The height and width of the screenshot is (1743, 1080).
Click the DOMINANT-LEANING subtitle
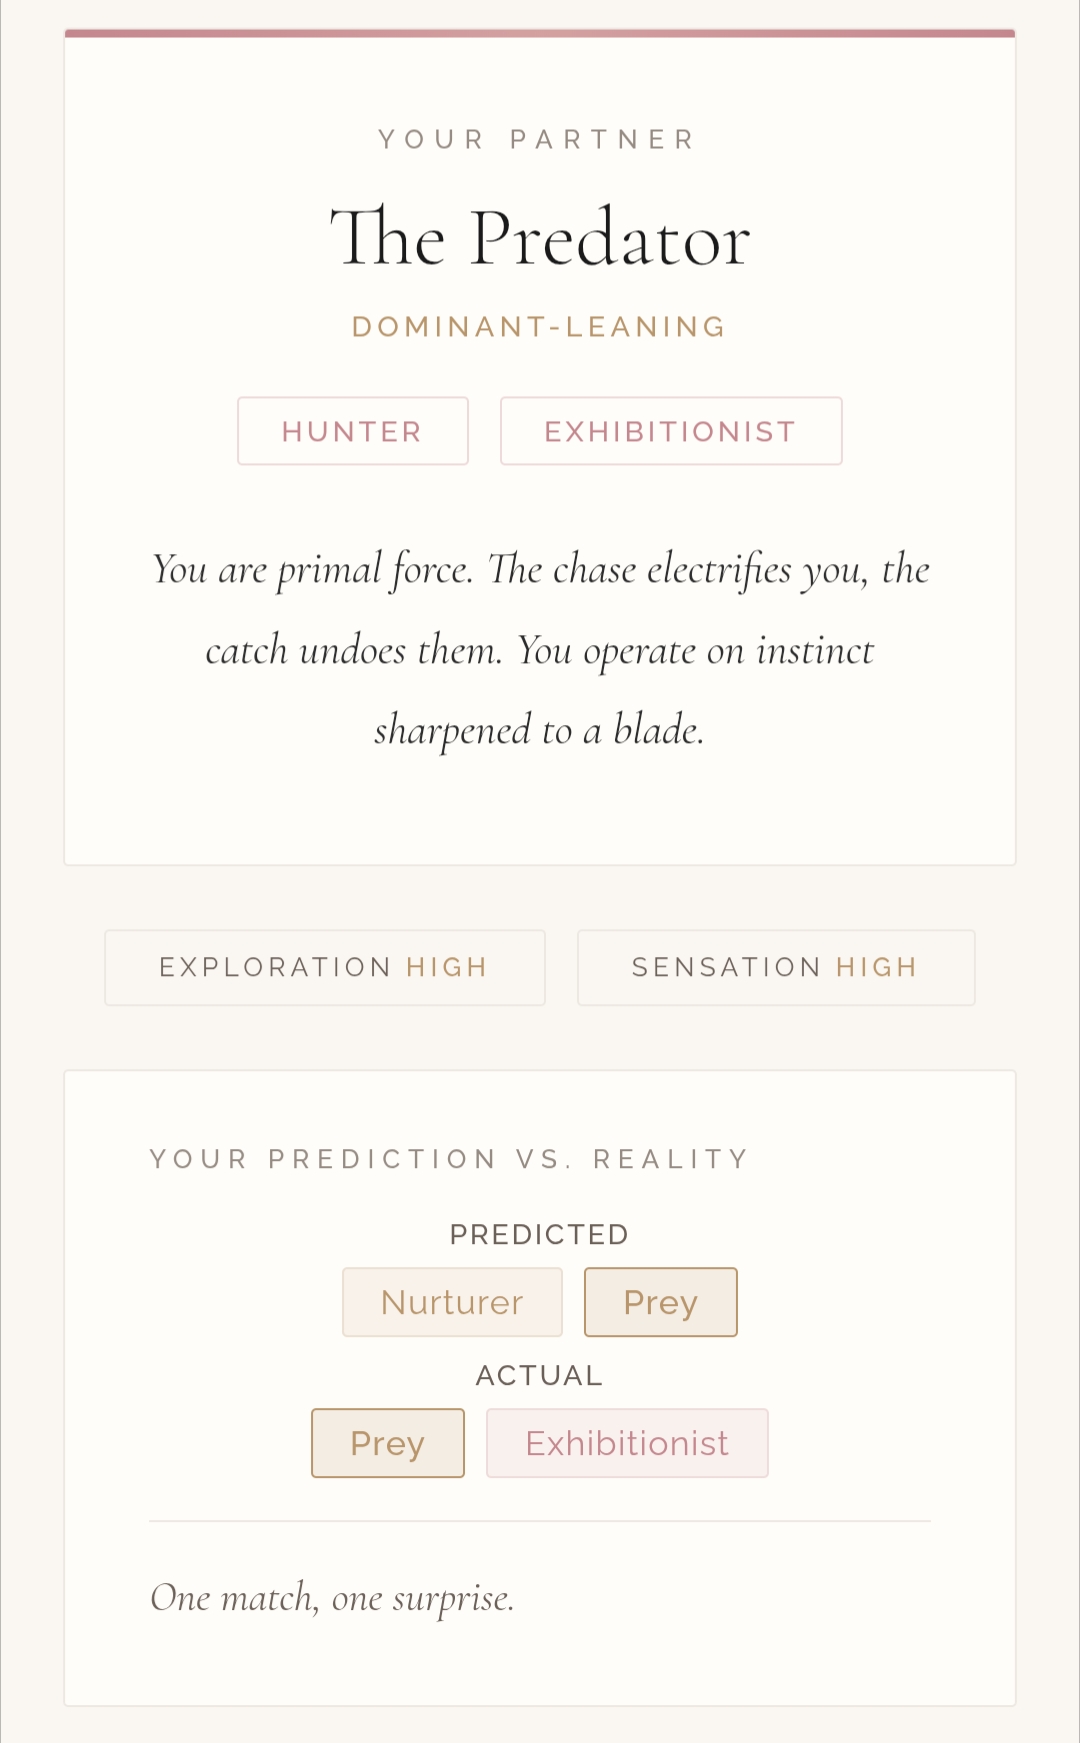pos(540,327)
